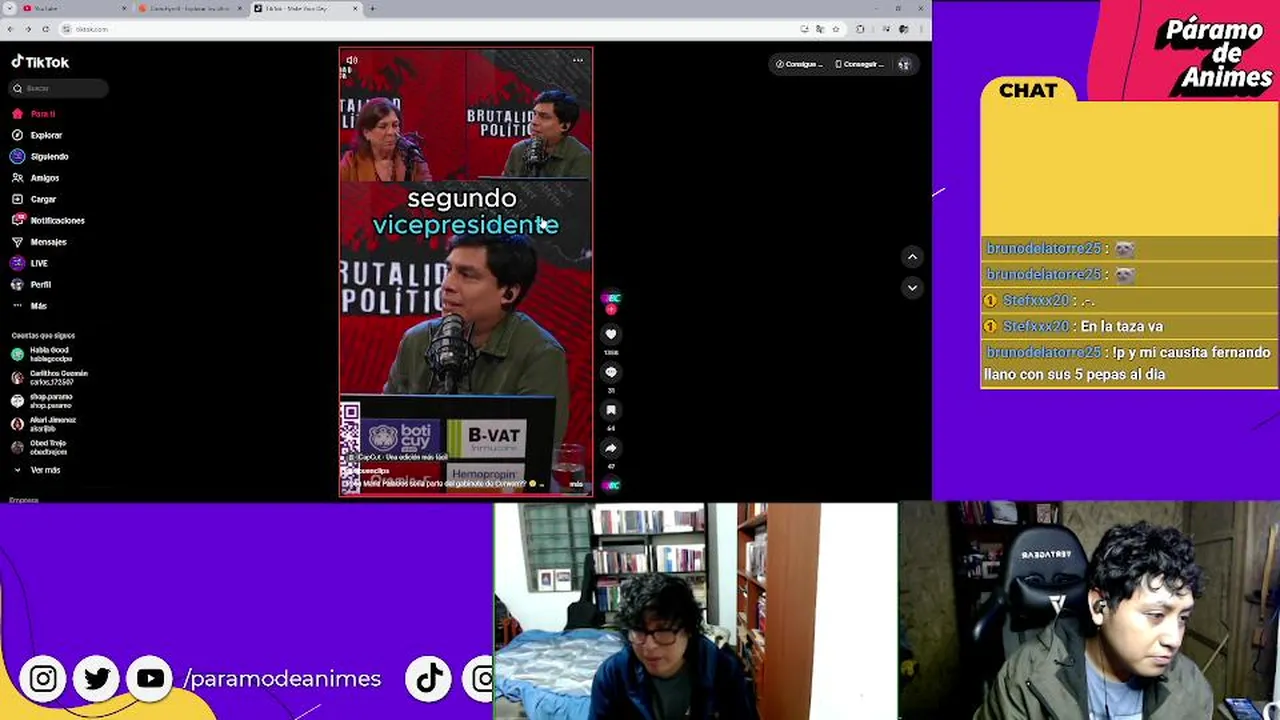Open the video three-dots options menu
1280x720 pixels.
pyautogui.click(x=578, y=60)
